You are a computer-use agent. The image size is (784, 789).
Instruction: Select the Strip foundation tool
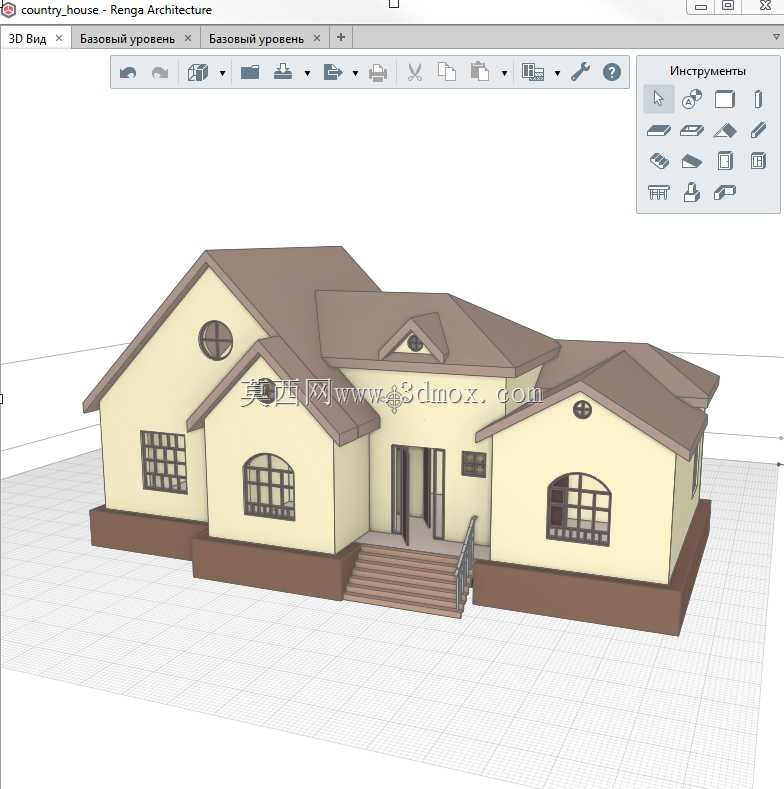click(725, 192)
